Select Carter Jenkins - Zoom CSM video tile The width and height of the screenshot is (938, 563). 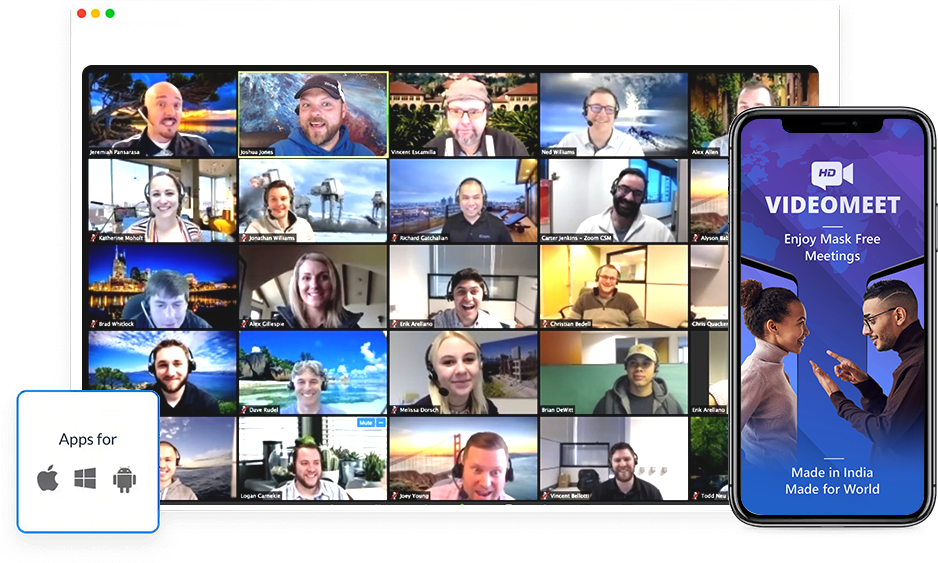[614, 200]
